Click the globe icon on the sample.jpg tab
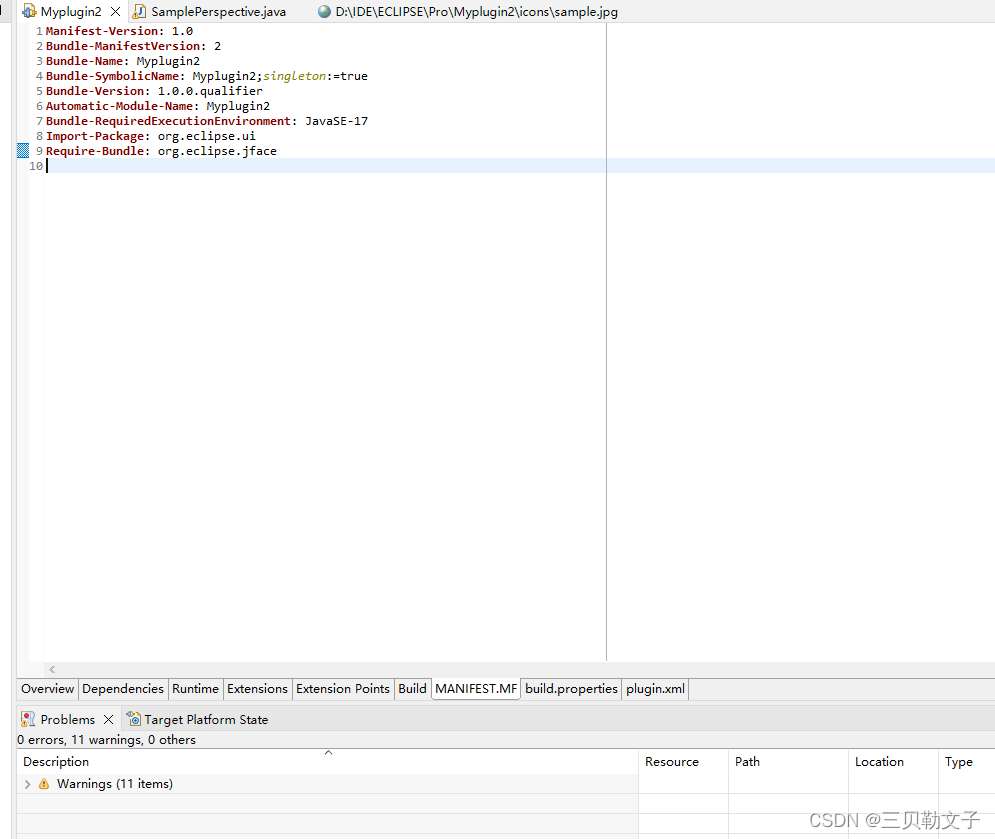This screenshot has width=995, height=839. pyautogui.click(x=323, y=12)
